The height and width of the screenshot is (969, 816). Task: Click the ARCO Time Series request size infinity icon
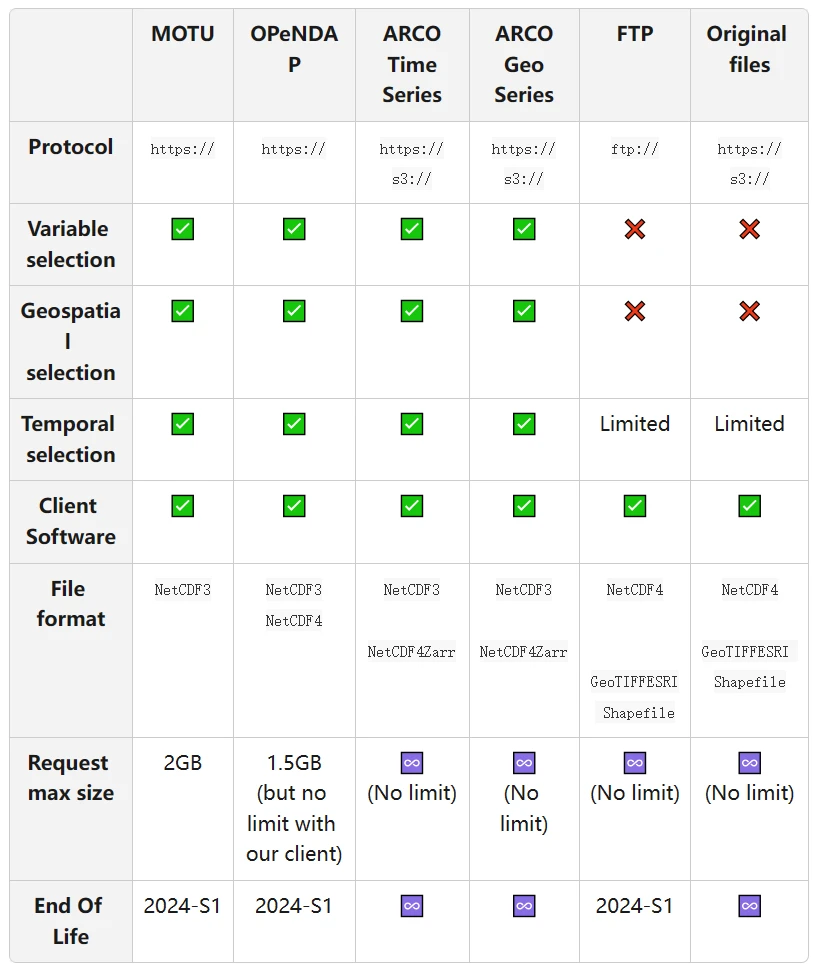click(412, 763)
